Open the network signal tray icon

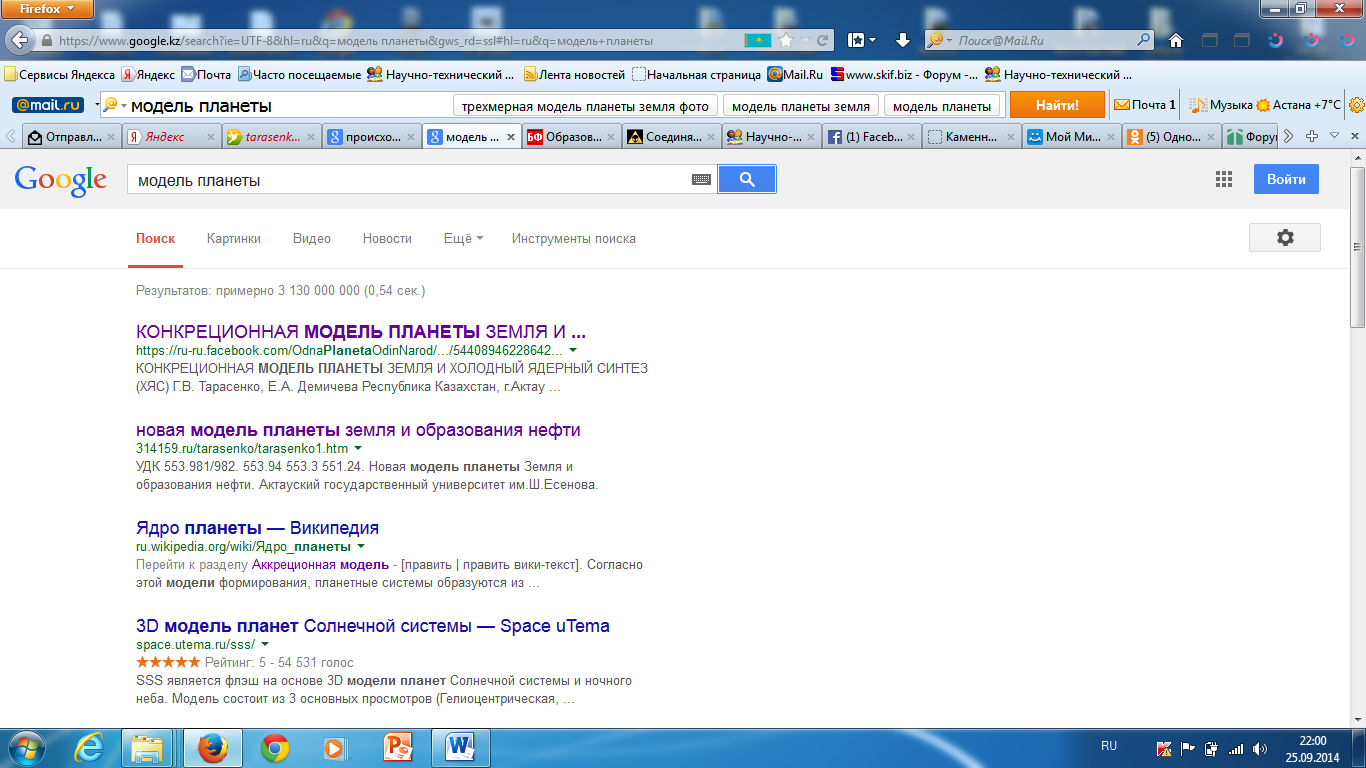point(1236,748)
